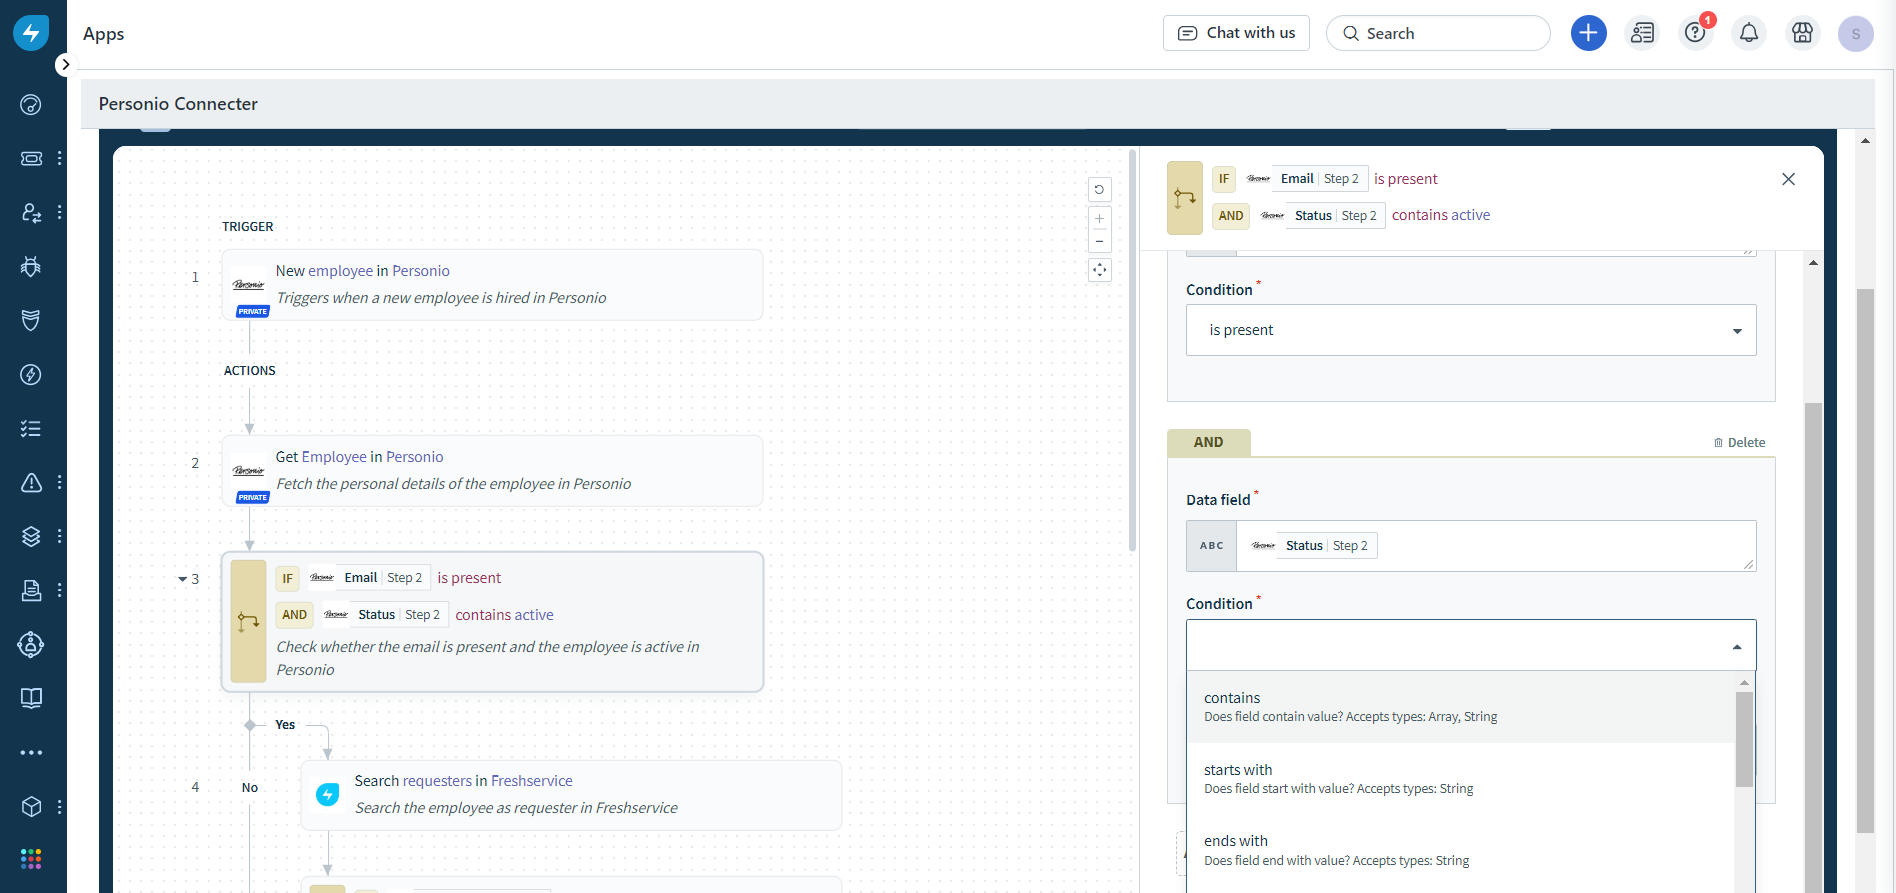Select the Get Employee in Personio step
This screenshot has width=1896, height=893.
pyautogui.click(x=492, y=470)
